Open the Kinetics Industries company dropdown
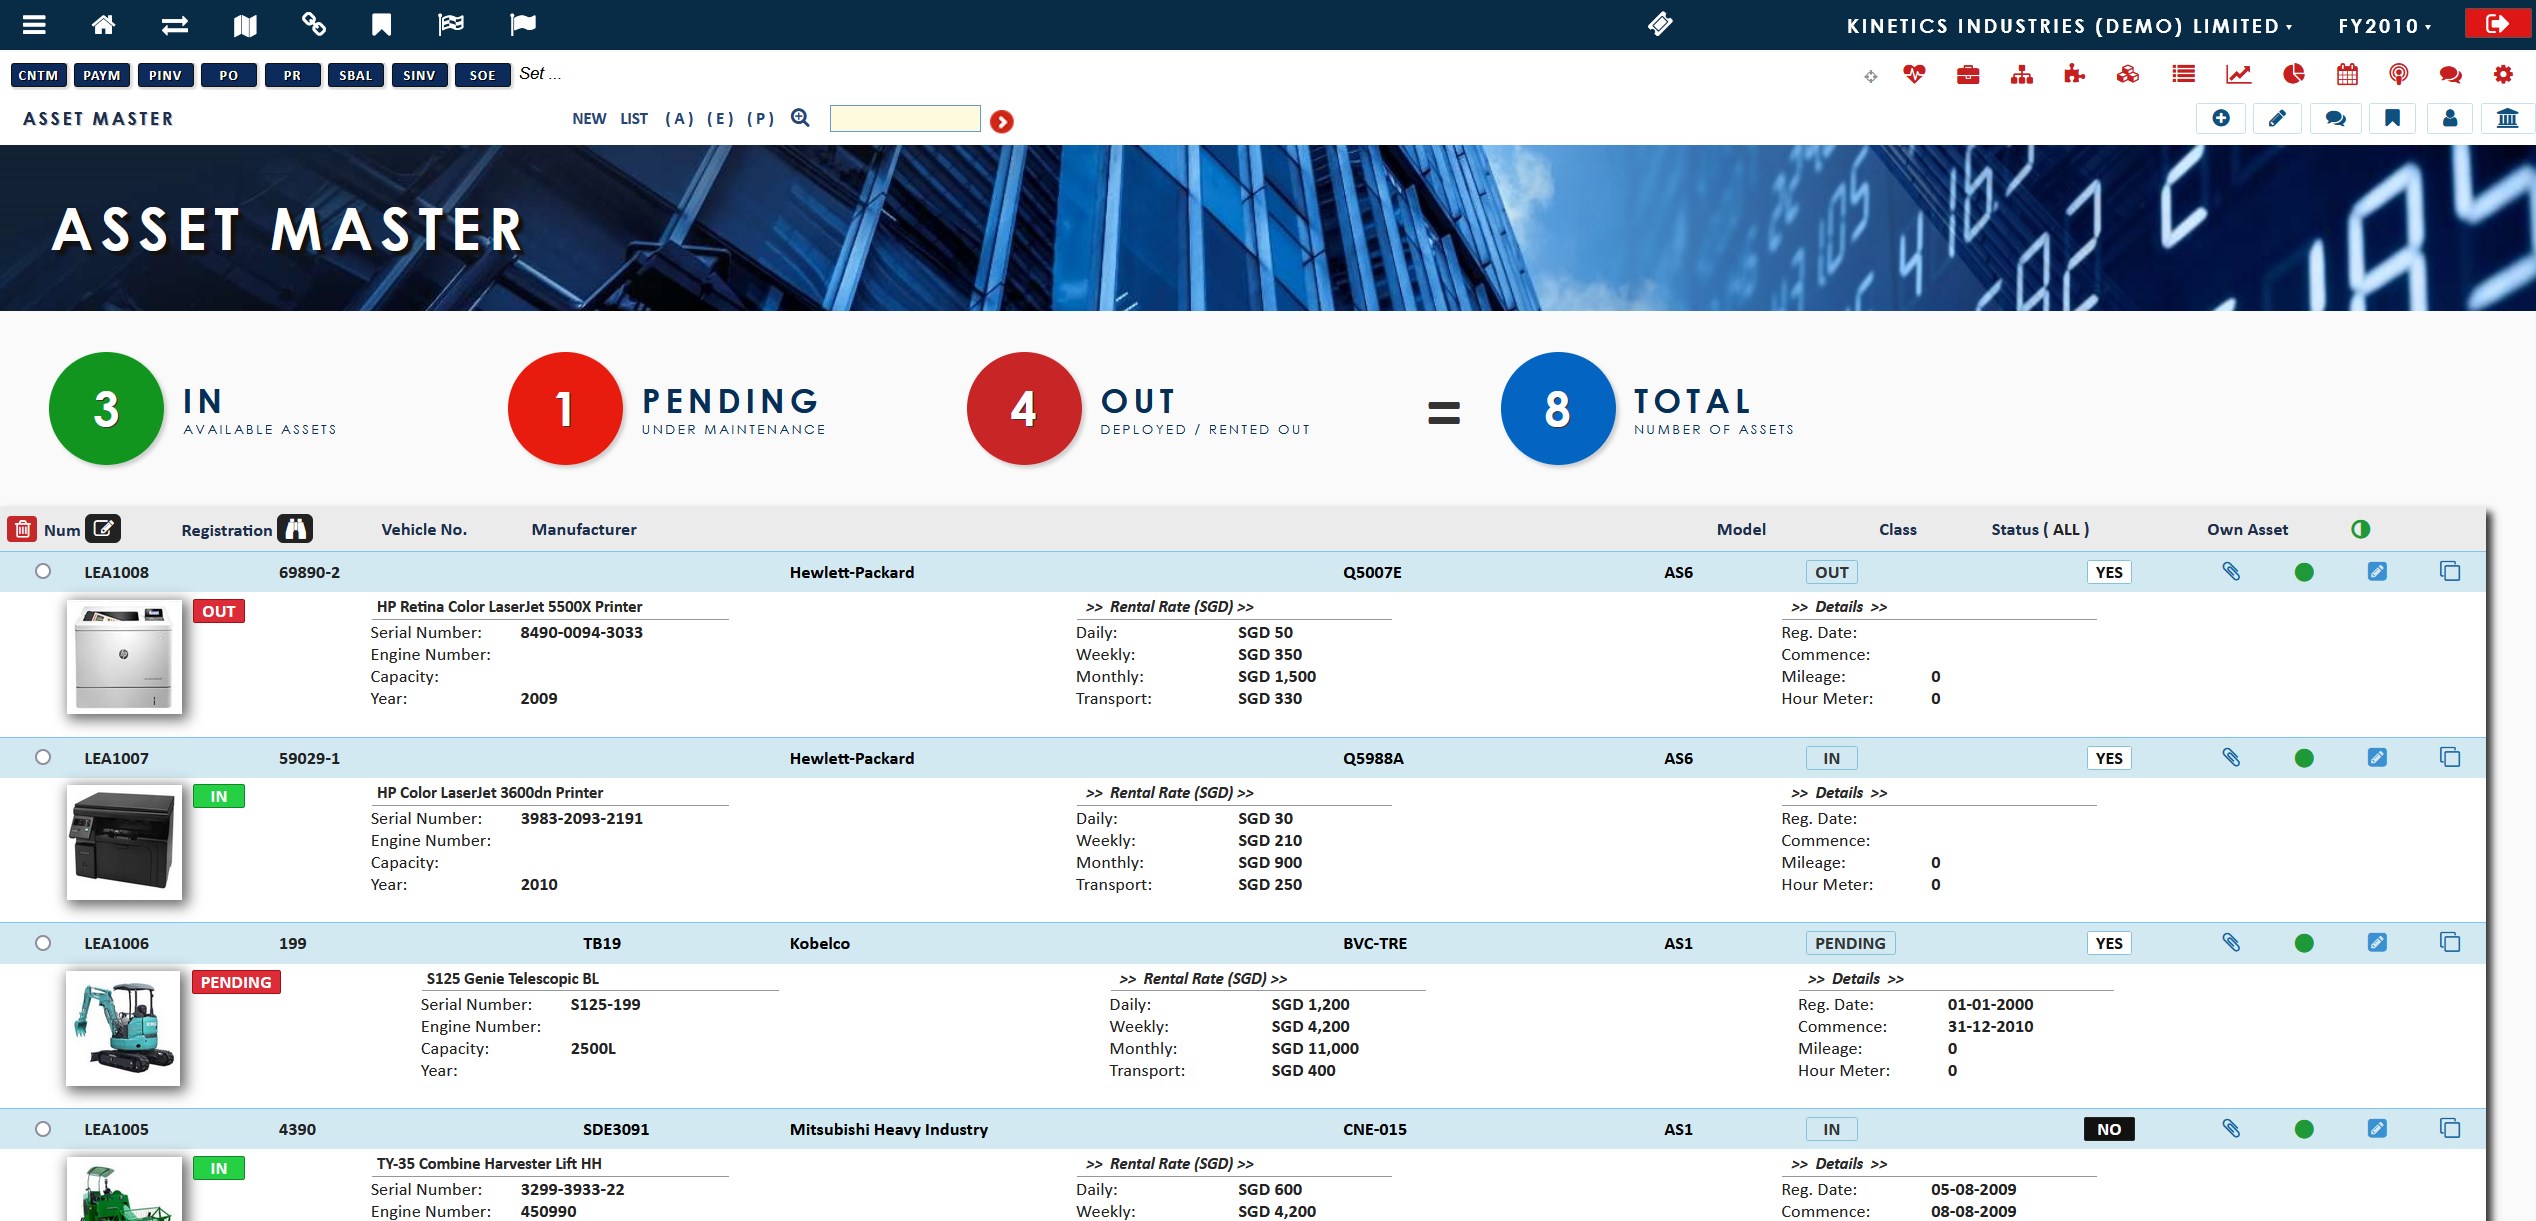Viewport: 2536px width, 1221px height. click(x=2069, y=26)
